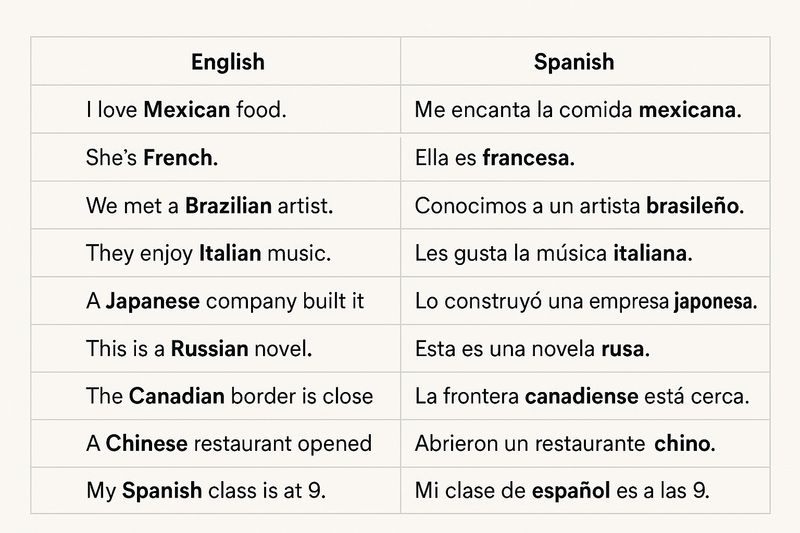Click the sentence 'Me encanta la comida mexicana.'

(x=578, y=110)
